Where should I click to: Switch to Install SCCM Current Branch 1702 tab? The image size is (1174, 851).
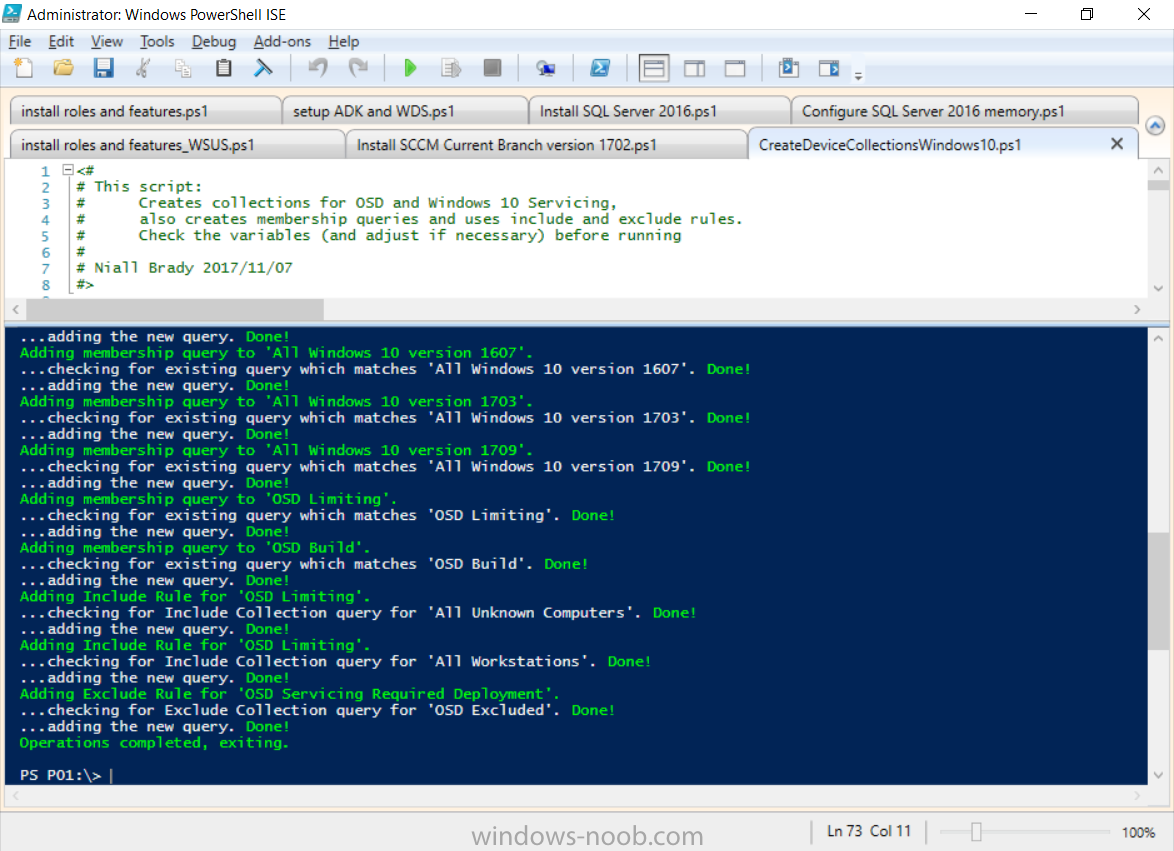tap(547, 144)
